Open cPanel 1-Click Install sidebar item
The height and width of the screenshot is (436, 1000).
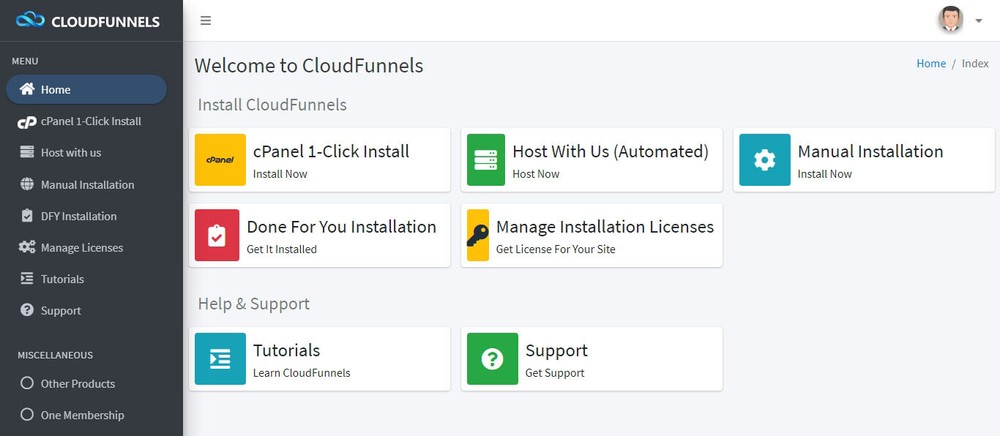(x=86, y=121)
